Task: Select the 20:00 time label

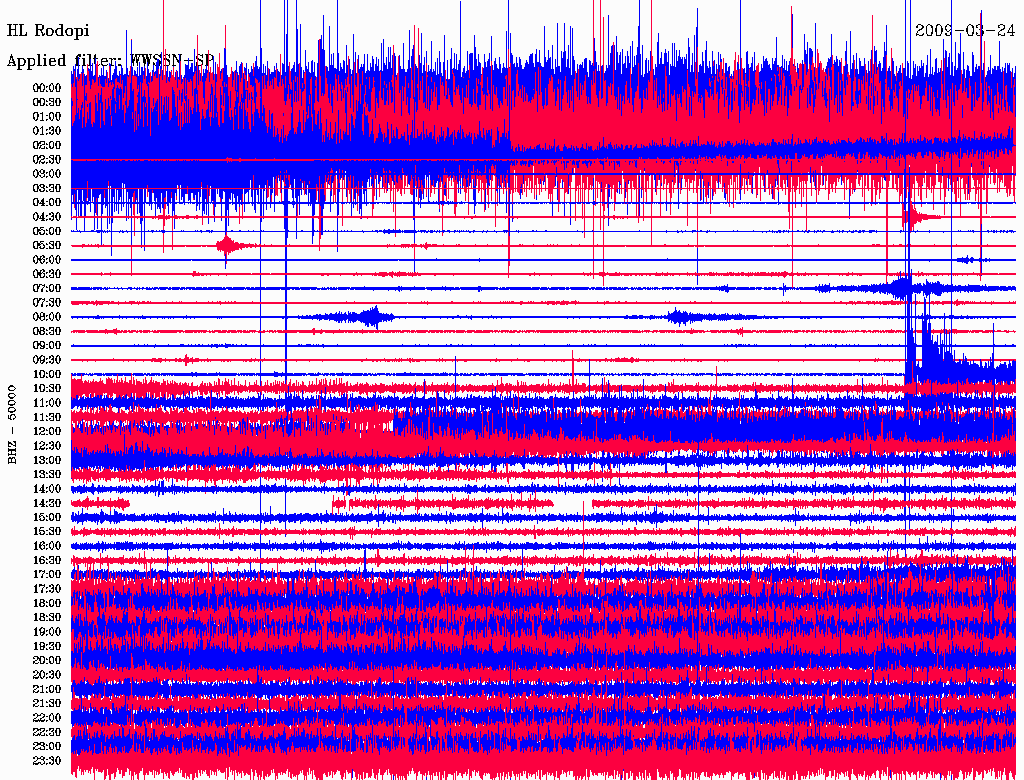Action: click(47, 660)
